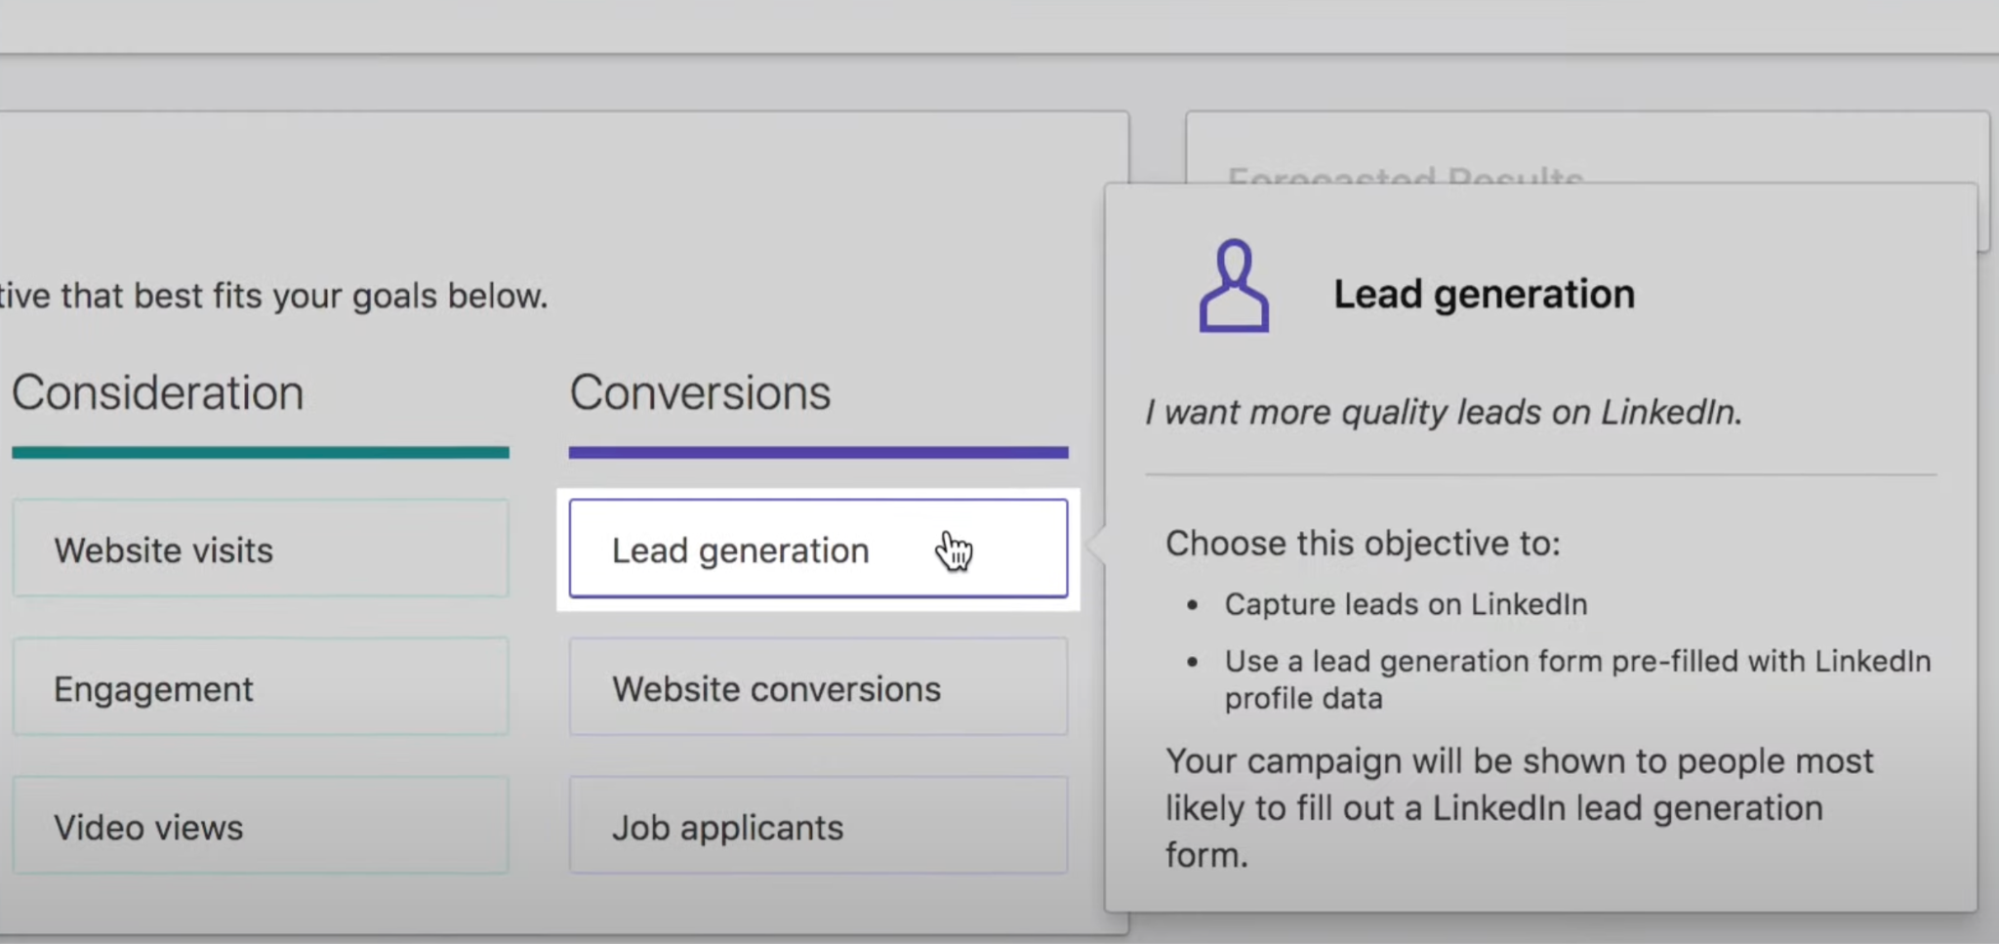Click 'Your campaign will be shown' paragraph
Screen dimensions: 1999x944
coord(1519,808)
